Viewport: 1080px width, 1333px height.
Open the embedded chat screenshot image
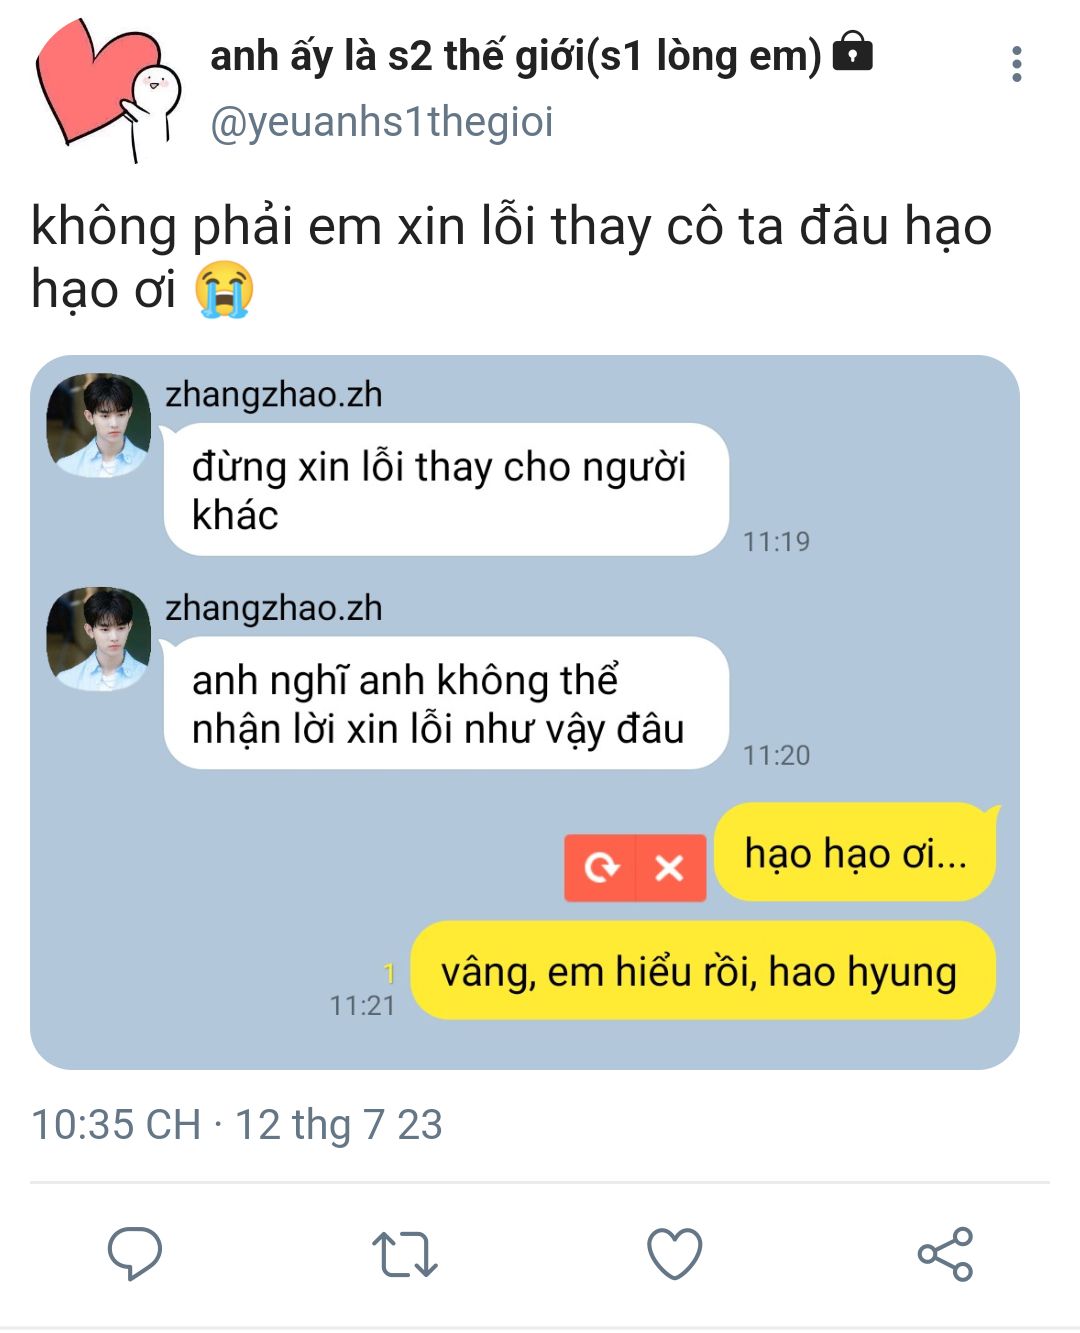(x=525, y=712)
